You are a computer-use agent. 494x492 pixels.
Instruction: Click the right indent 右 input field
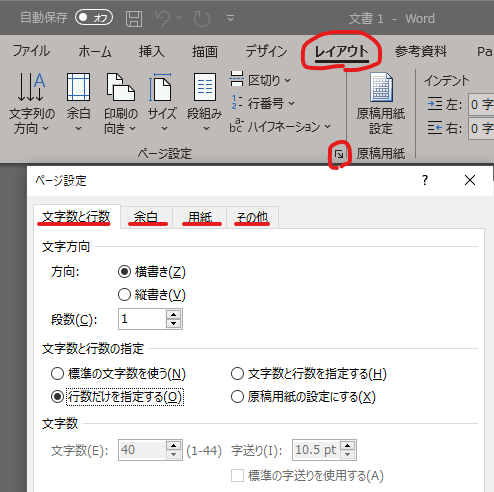(481, 128)
